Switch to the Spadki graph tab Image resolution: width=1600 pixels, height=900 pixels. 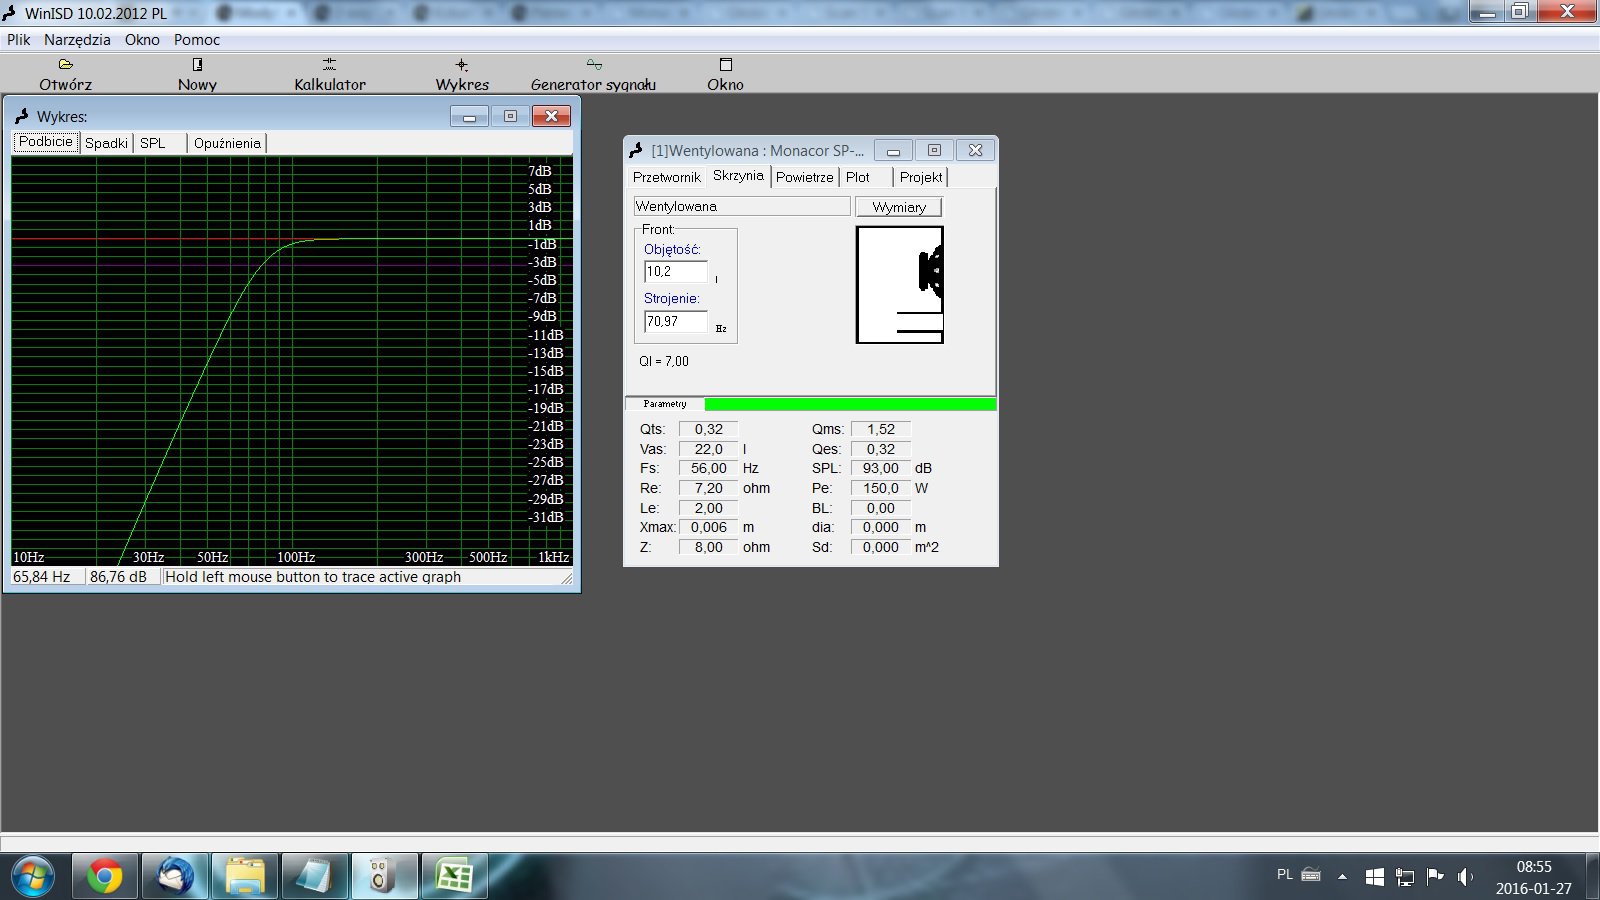106,143
